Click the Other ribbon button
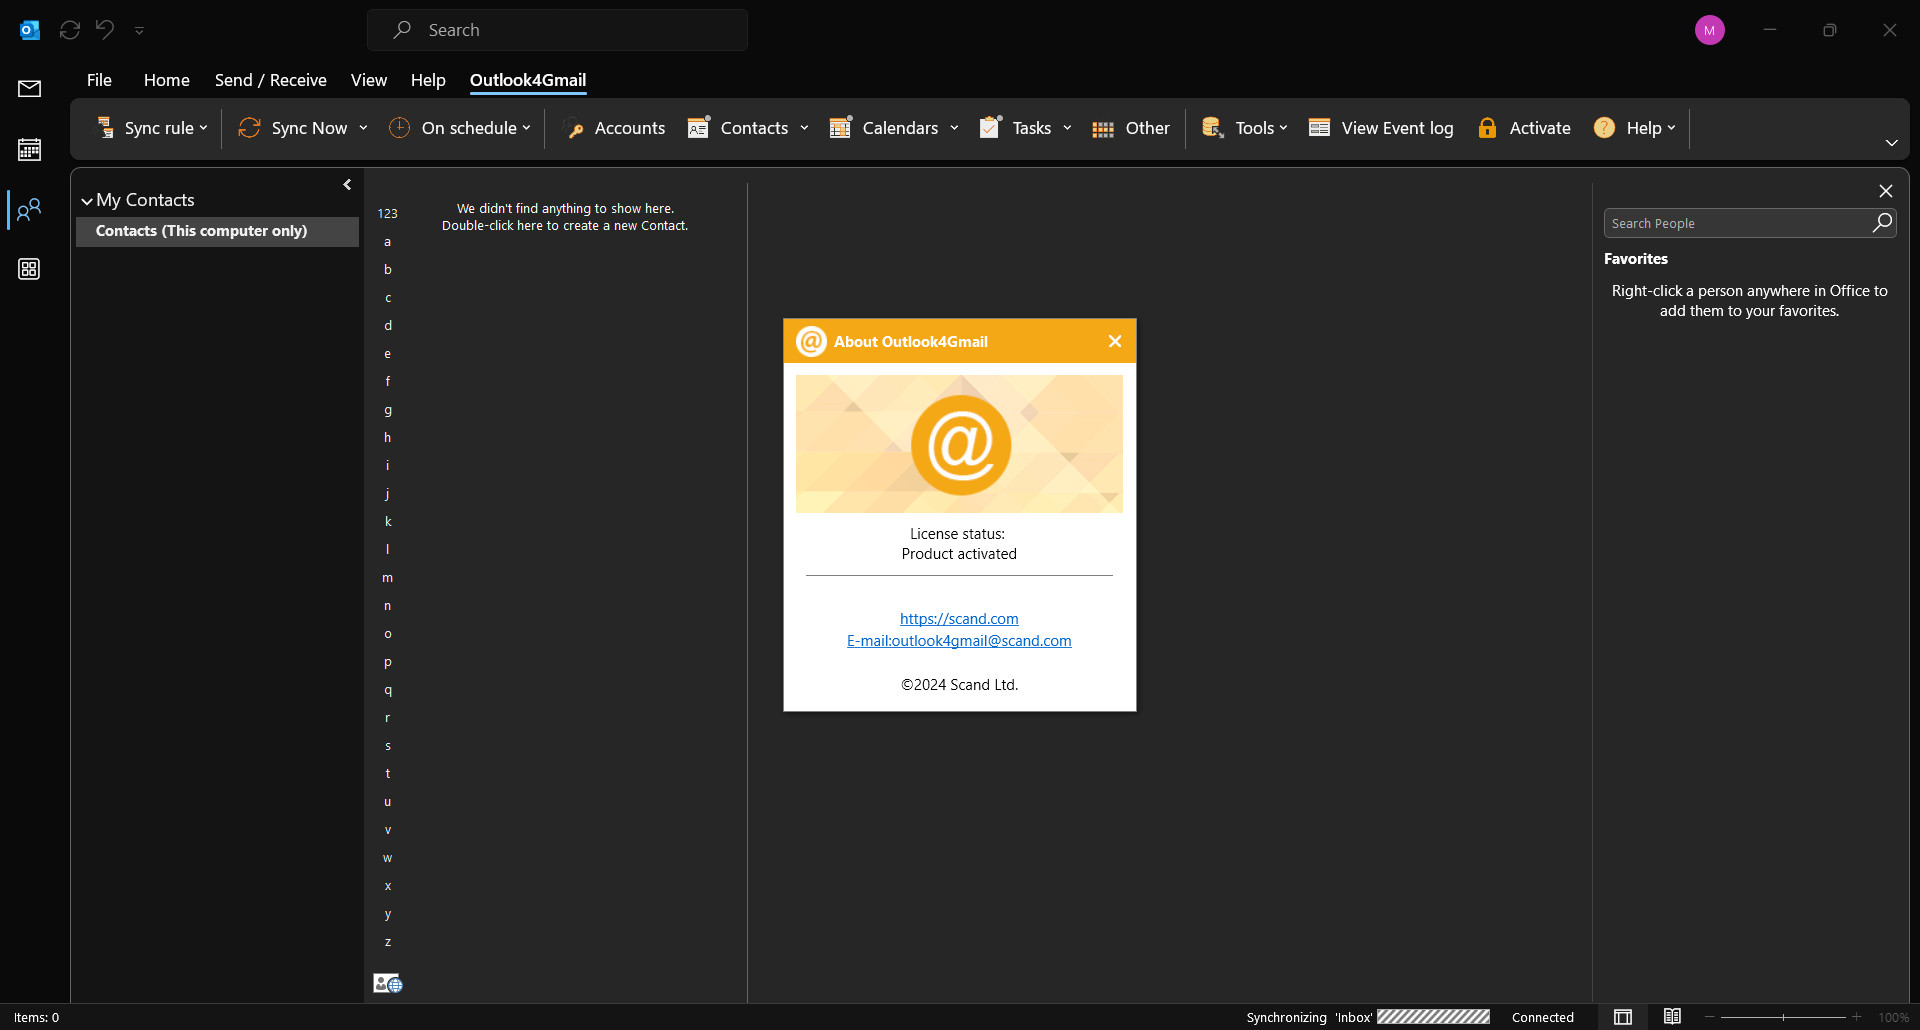Image resolution: width=1920 pixels, height=1030 pixels. pos(1131,128)
